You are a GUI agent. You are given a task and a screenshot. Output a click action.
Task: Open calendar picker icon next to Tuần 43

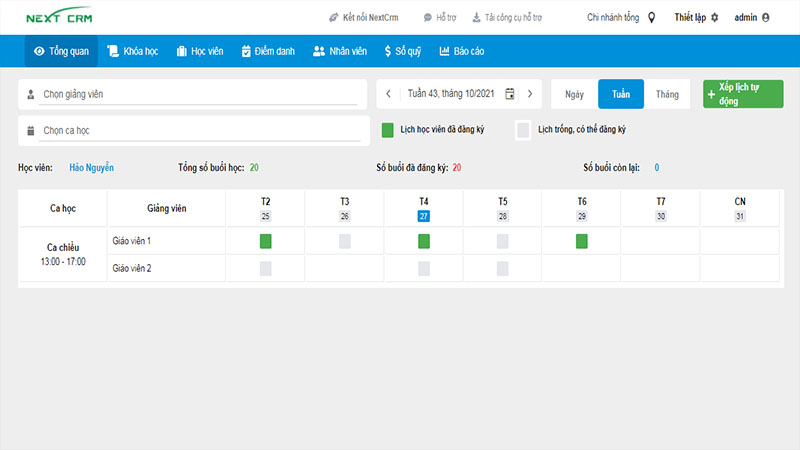pos(510,94)
